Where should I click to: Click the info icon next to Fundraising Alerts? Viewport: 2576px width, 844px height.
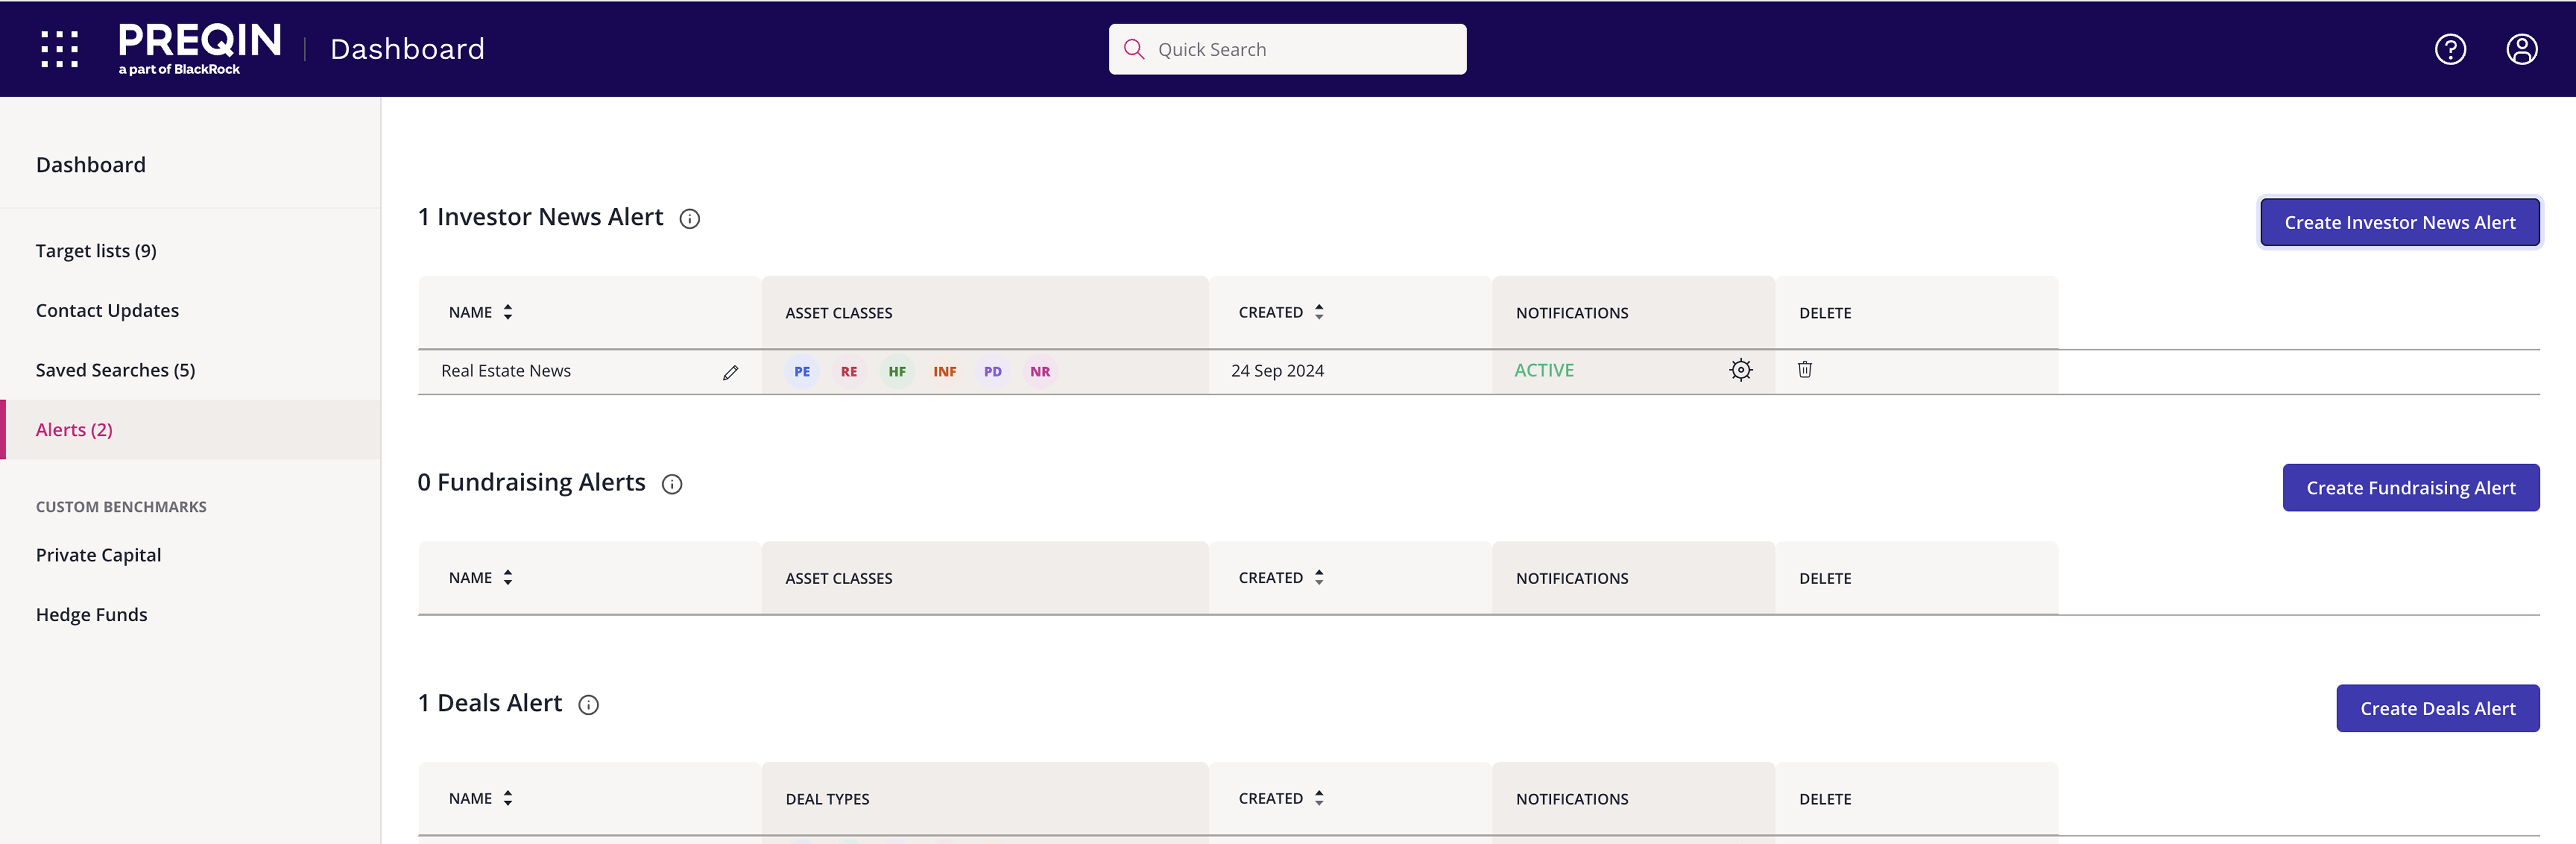coord(671,484)
